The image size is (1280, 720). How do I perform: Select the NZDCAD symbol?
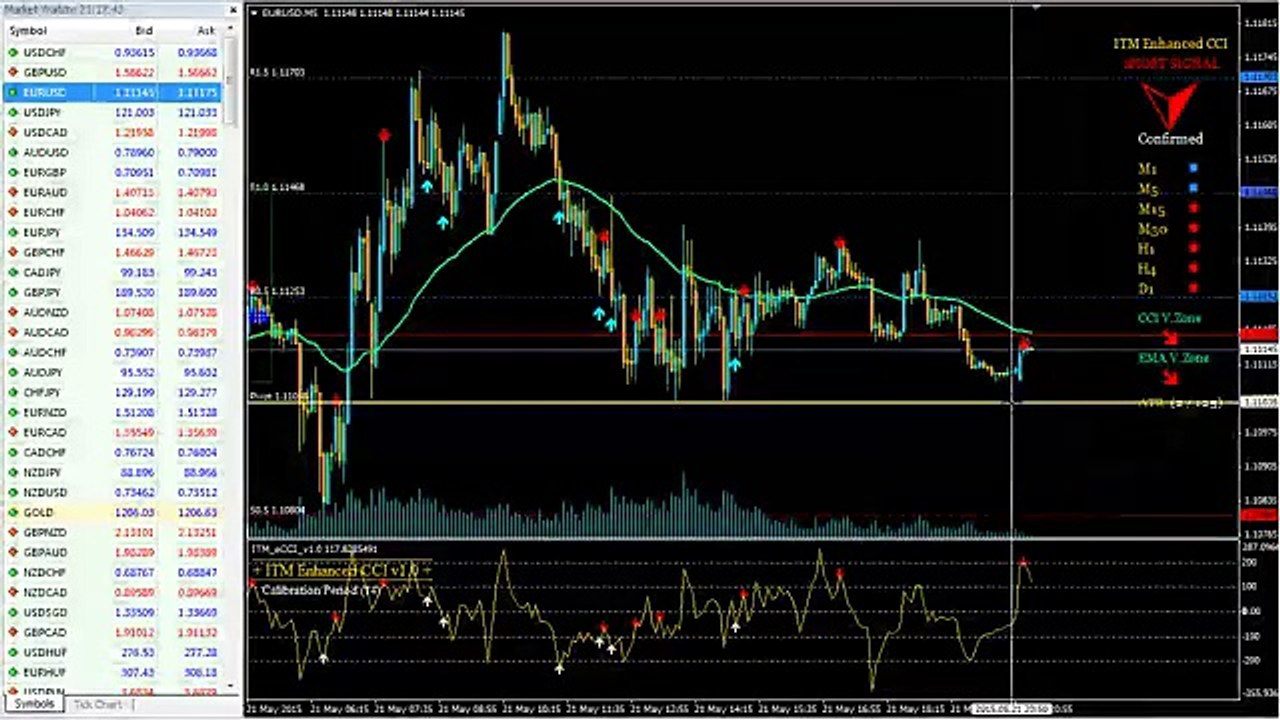45,593
